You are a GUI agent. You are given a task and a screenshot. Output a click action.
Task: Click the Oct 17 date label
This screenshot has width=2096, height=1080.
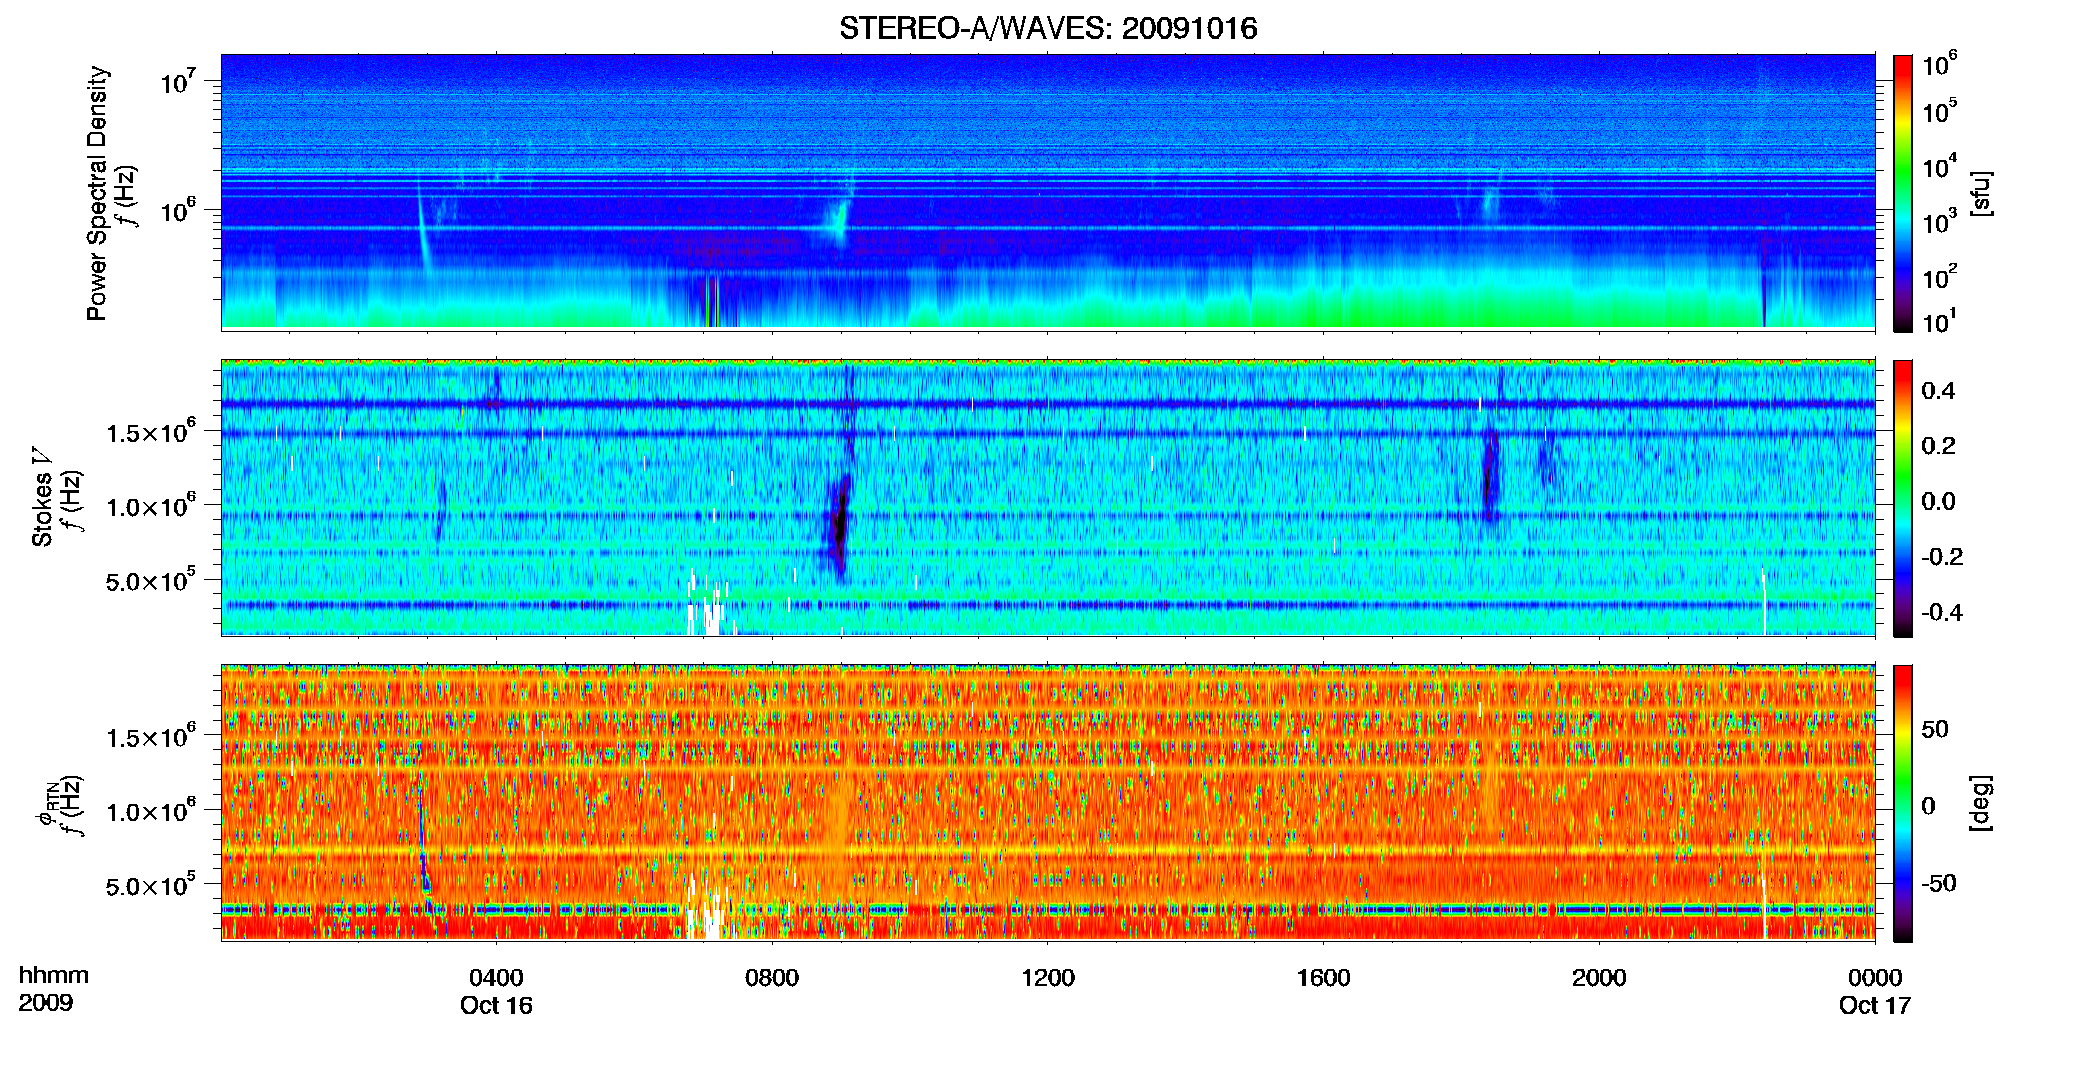coord(1875,1005)
